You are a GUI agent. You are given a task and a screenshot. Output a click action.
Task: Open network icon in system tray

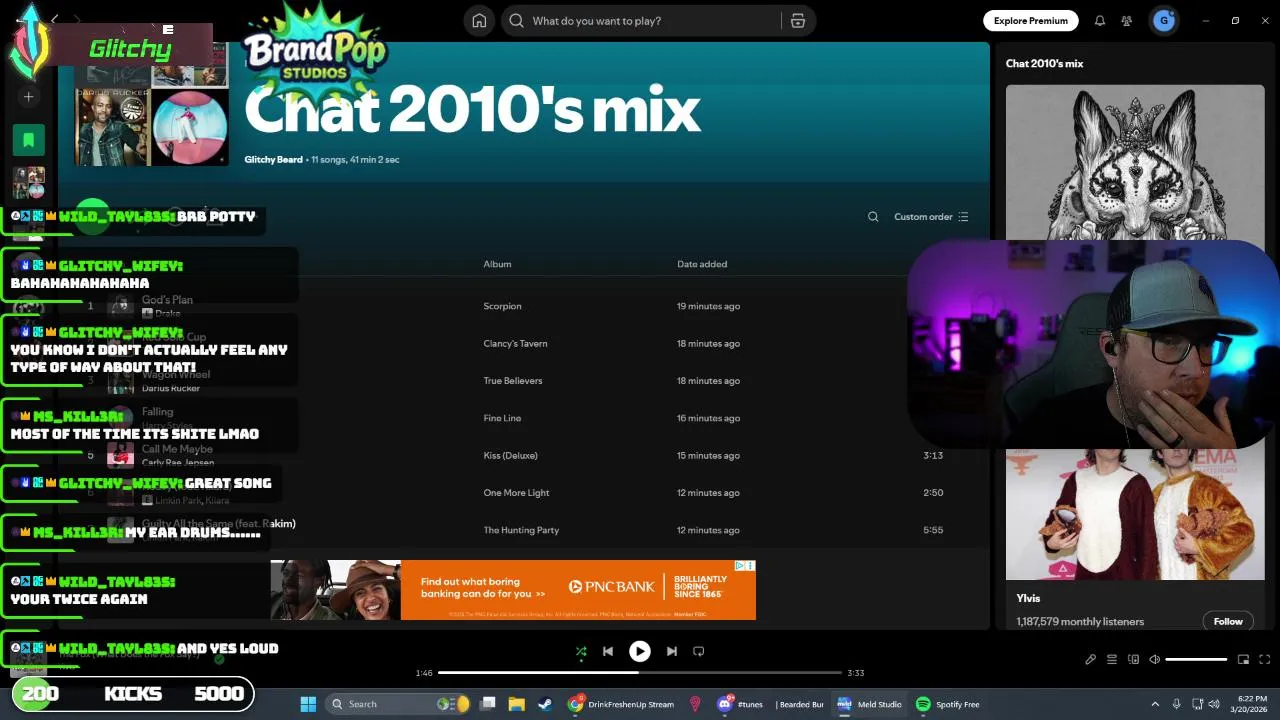(x=1199, y=704)
